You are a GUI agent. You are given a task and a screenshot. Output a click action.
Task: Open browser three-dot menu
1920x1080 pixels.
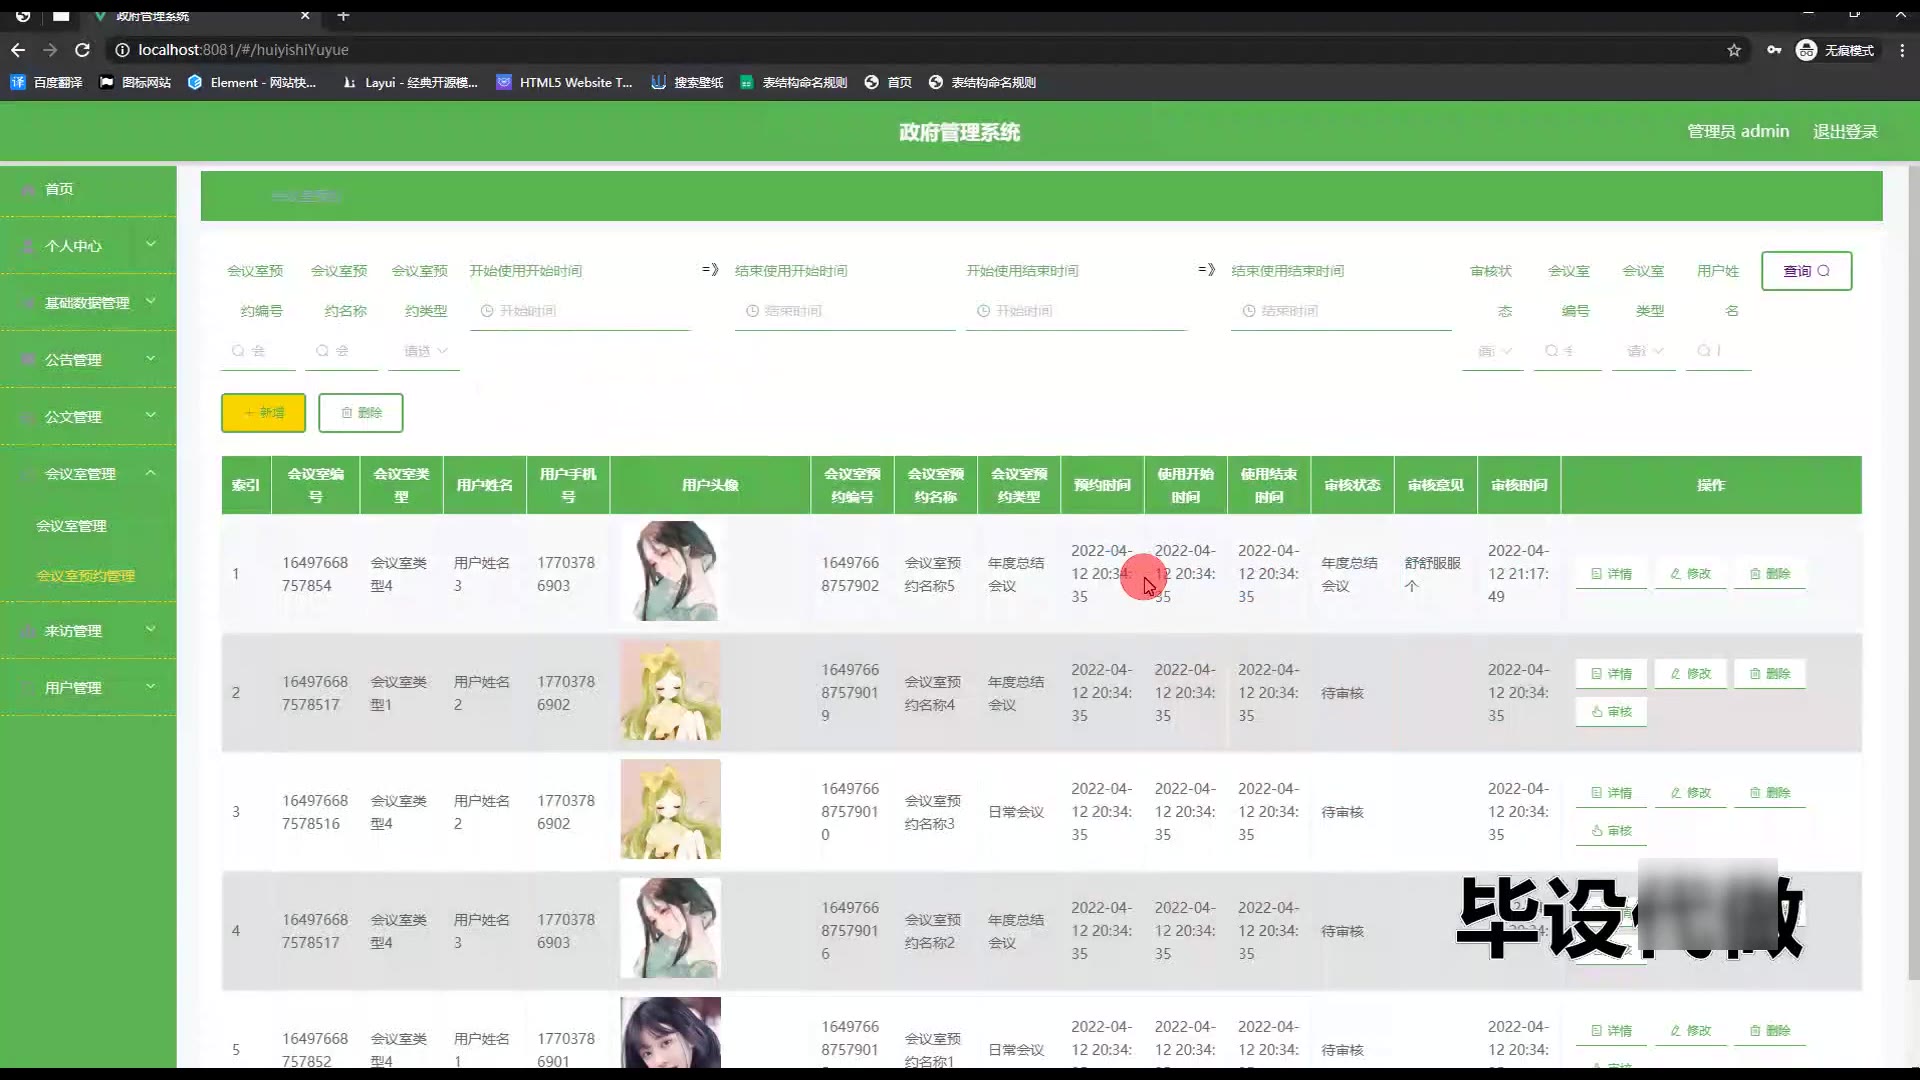[x=1902, y=50]
